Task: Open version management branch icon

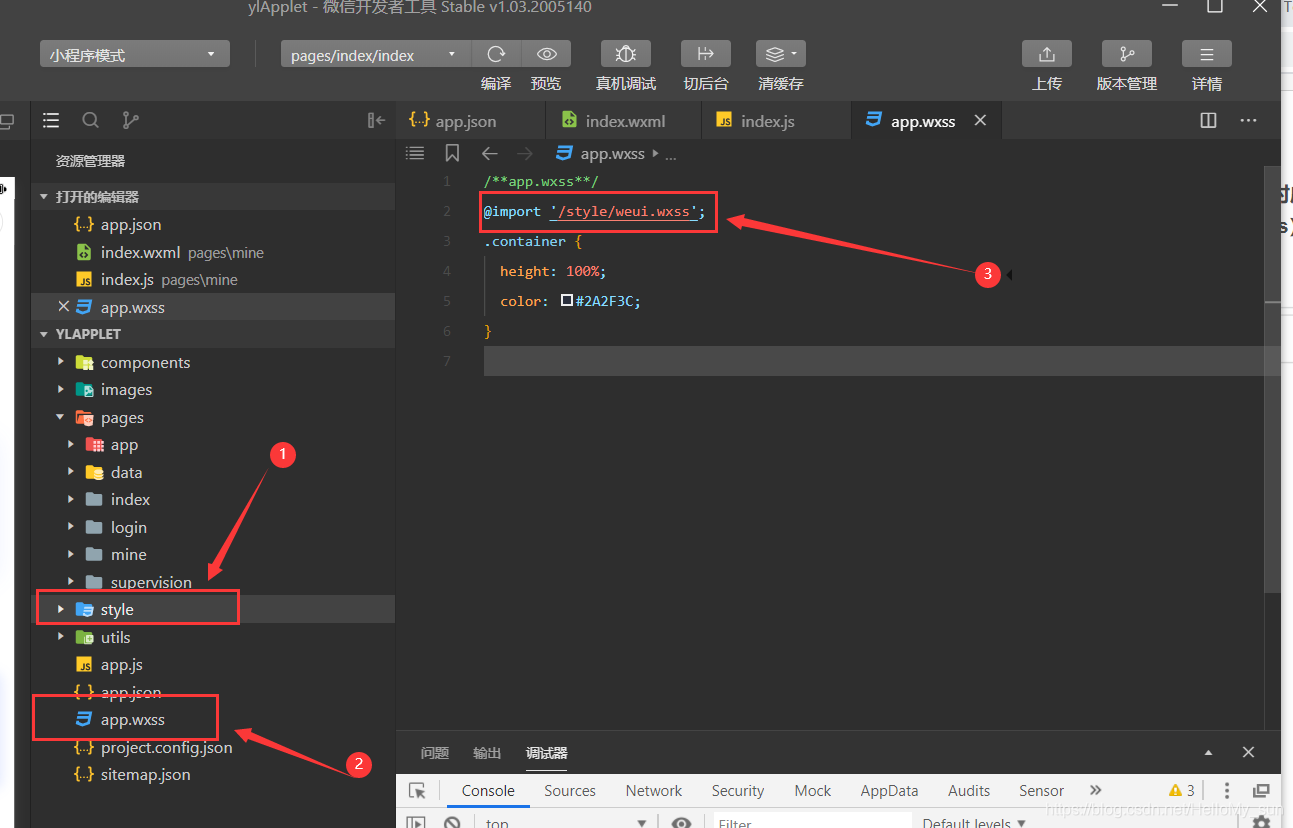Action: (x=1127, y=54)
